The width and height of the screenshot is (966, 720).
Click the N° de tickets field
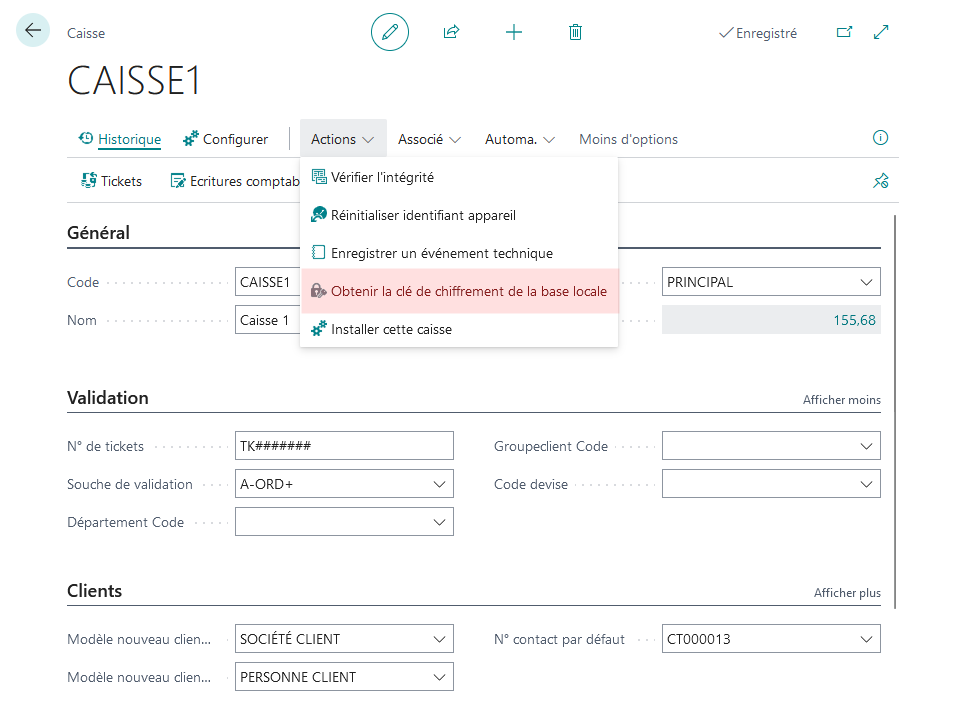tap(344, 446)
